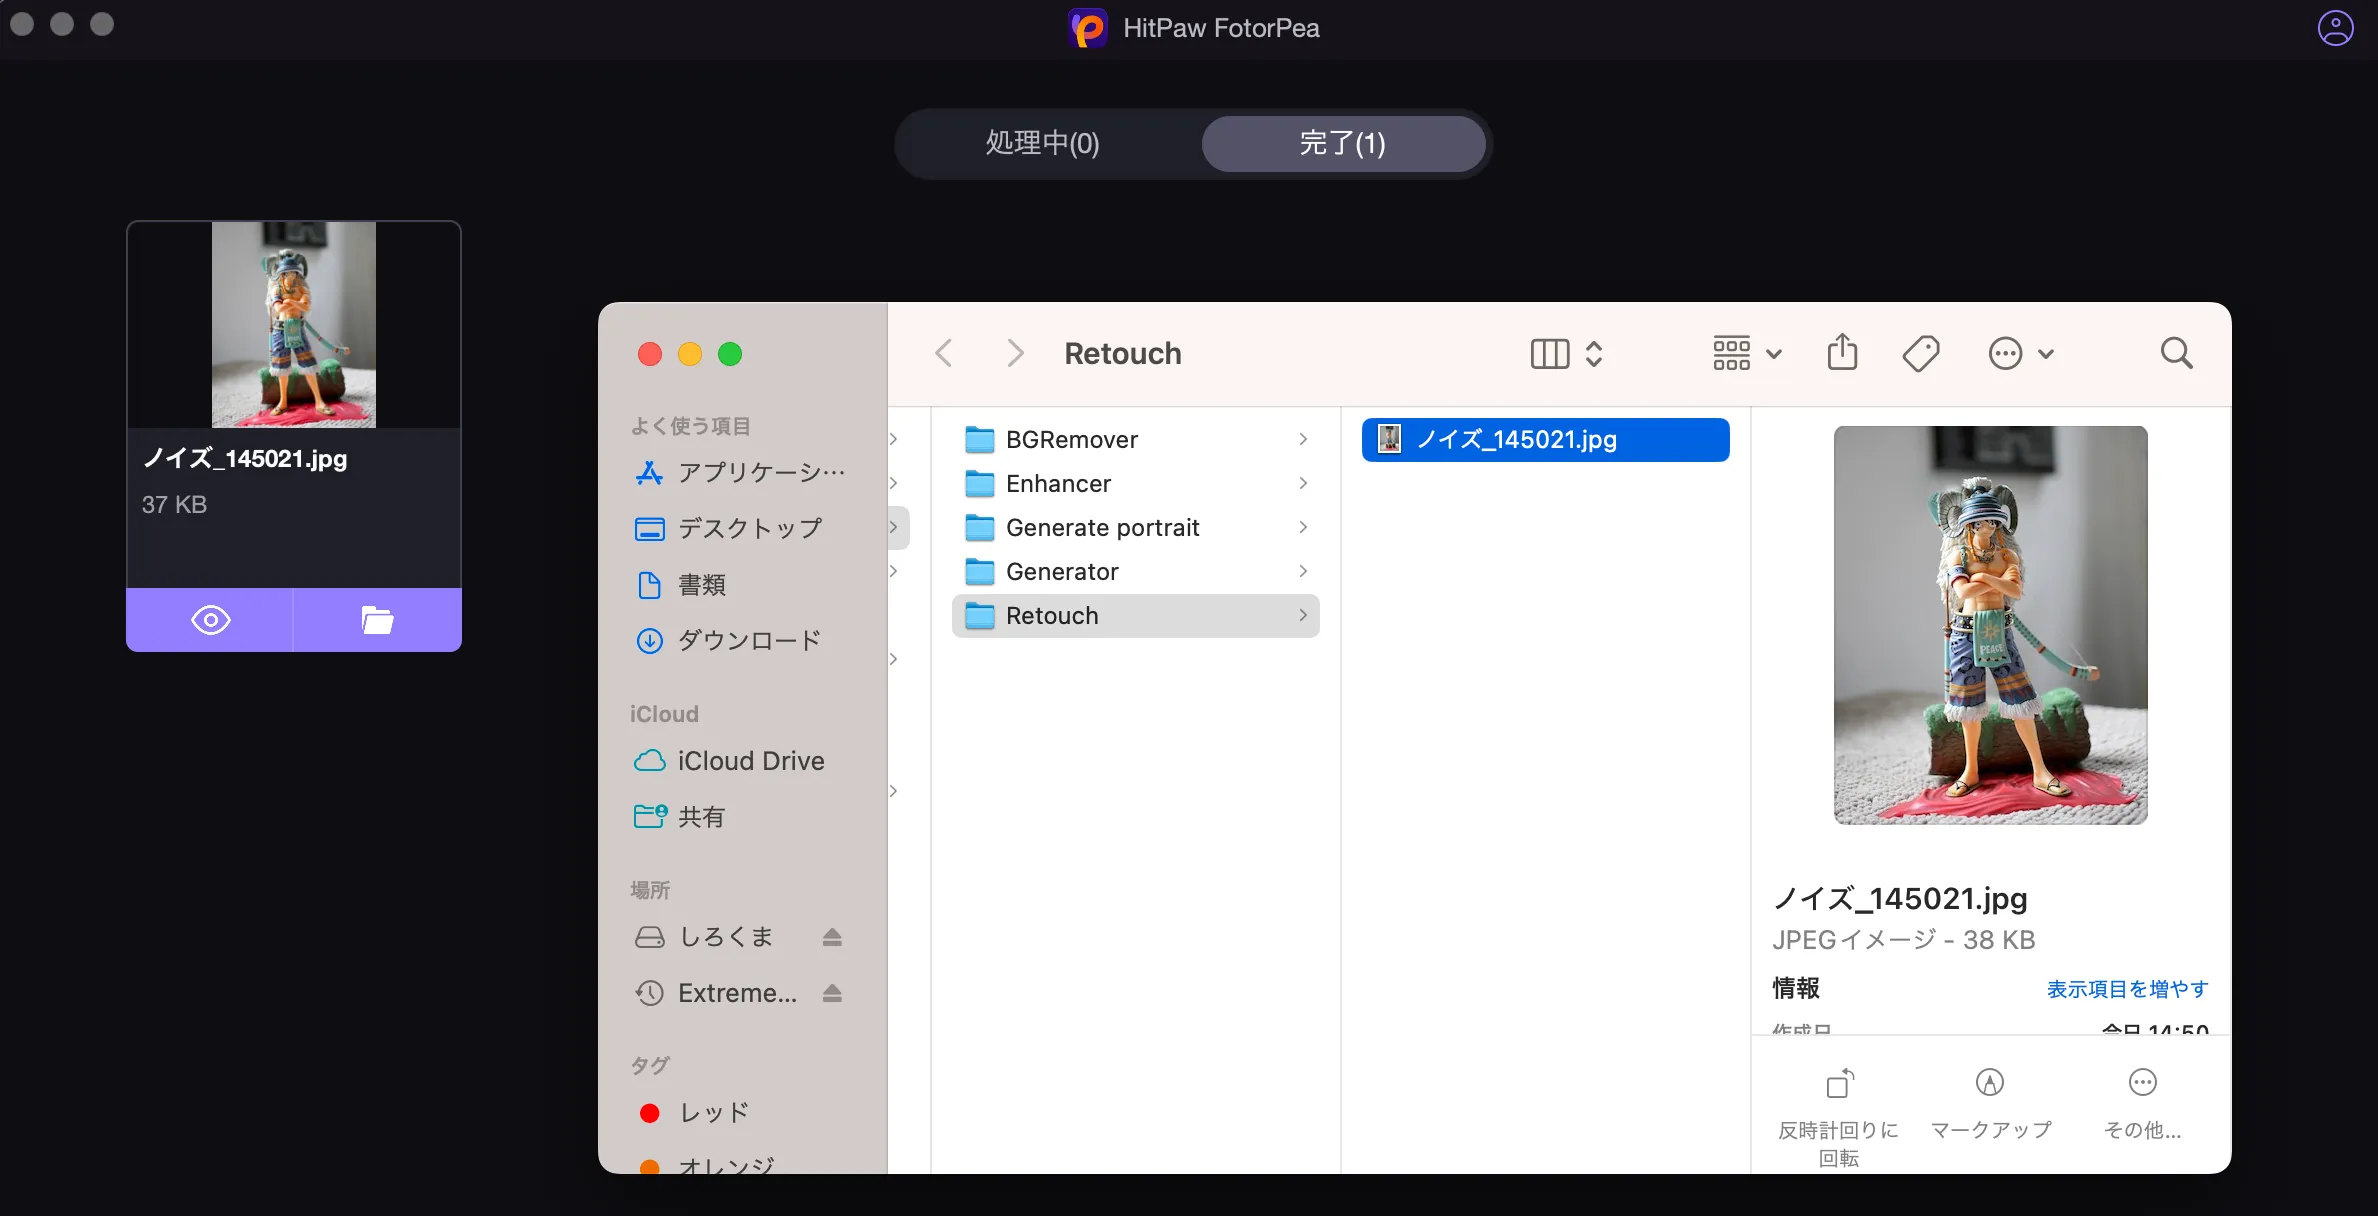Screen dimensions: 2378x1216
Task: Eject the Extreme... volume
Action: coord(832,993)
